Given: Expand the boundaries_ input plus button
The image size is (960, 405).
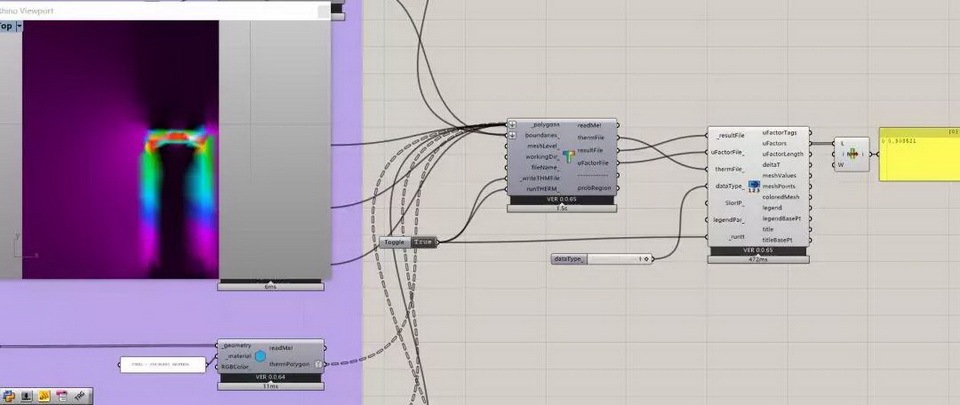Looking at the screenshot, I should point(512,135).
